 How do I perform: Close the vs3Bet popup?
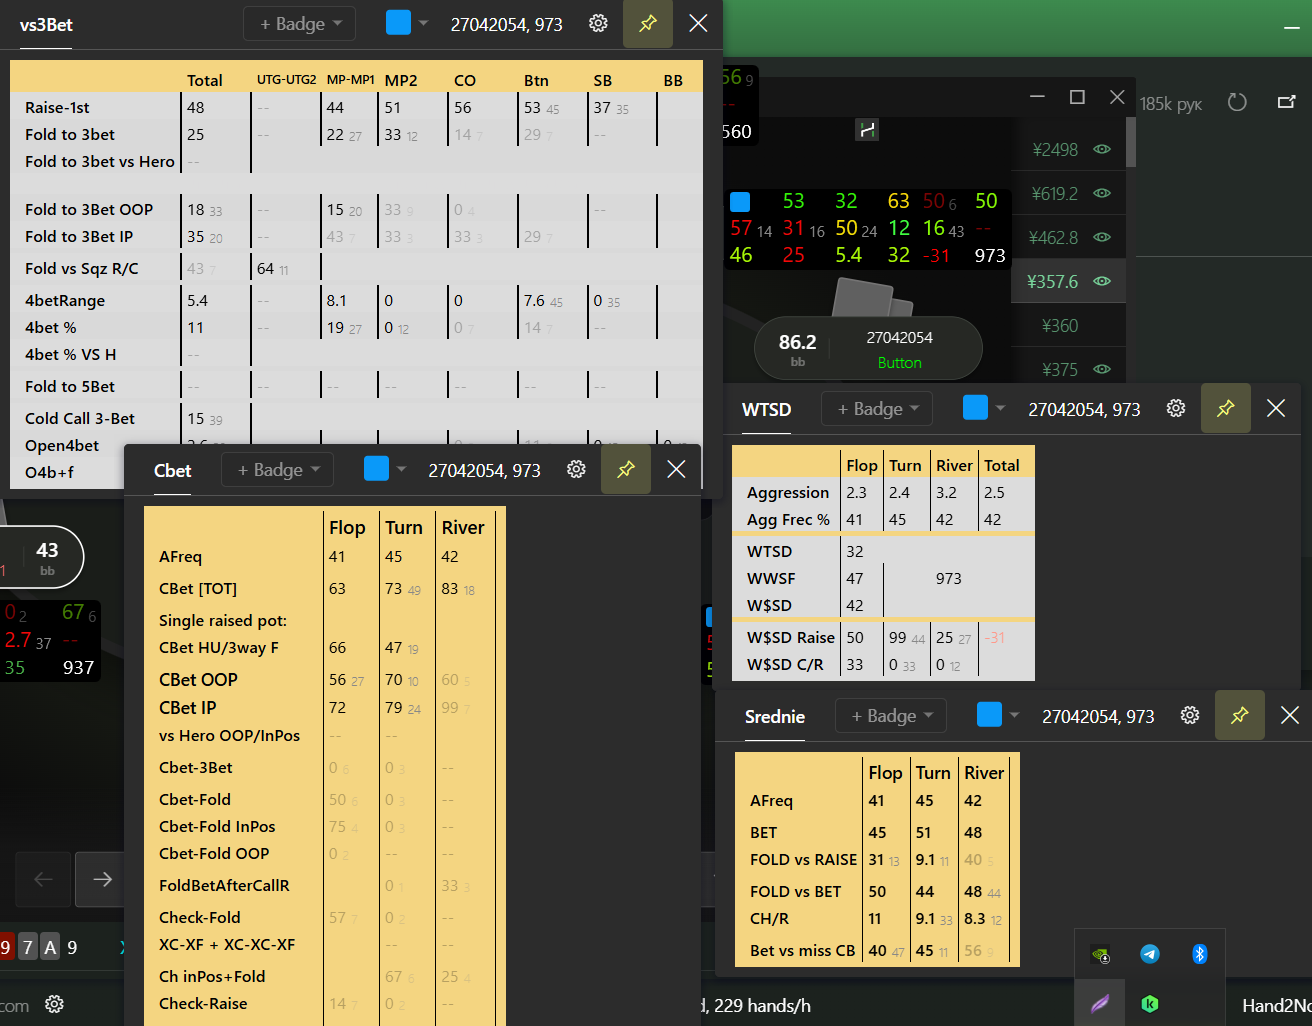pos(698,23)
